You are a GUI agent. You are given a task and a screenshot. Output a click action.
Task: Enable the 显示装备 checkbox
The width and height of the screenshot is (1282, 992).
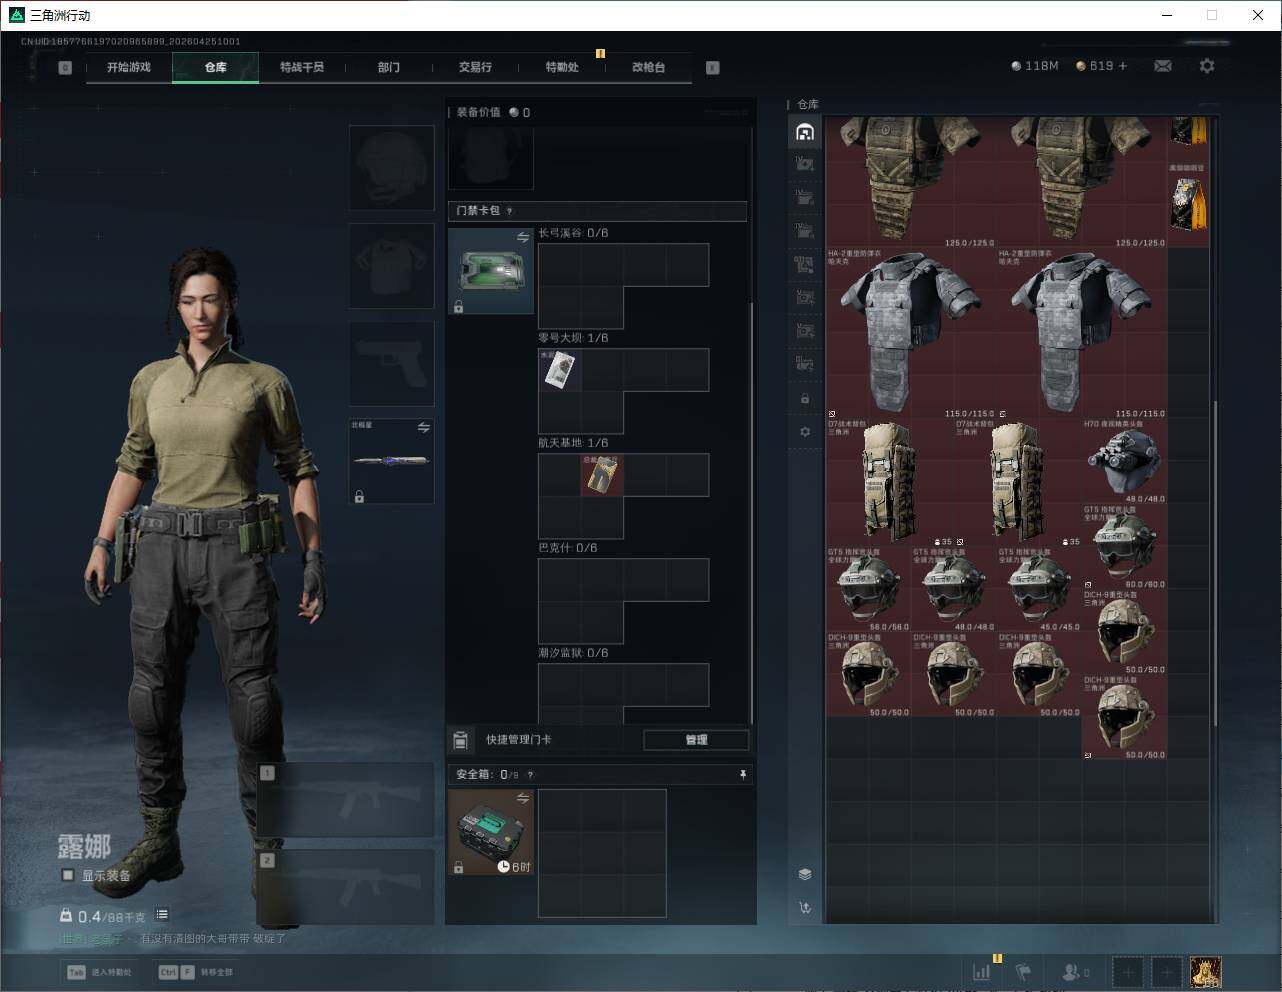click(68, 875)
